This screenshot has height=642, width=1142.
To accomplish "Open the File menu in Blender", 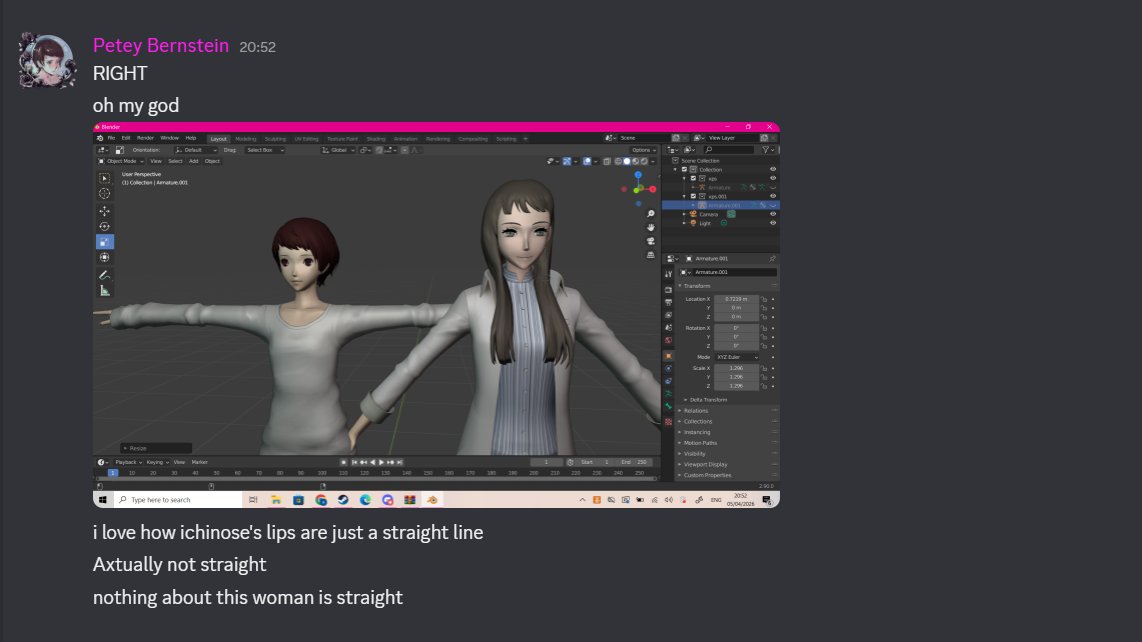I will (111, 138).
